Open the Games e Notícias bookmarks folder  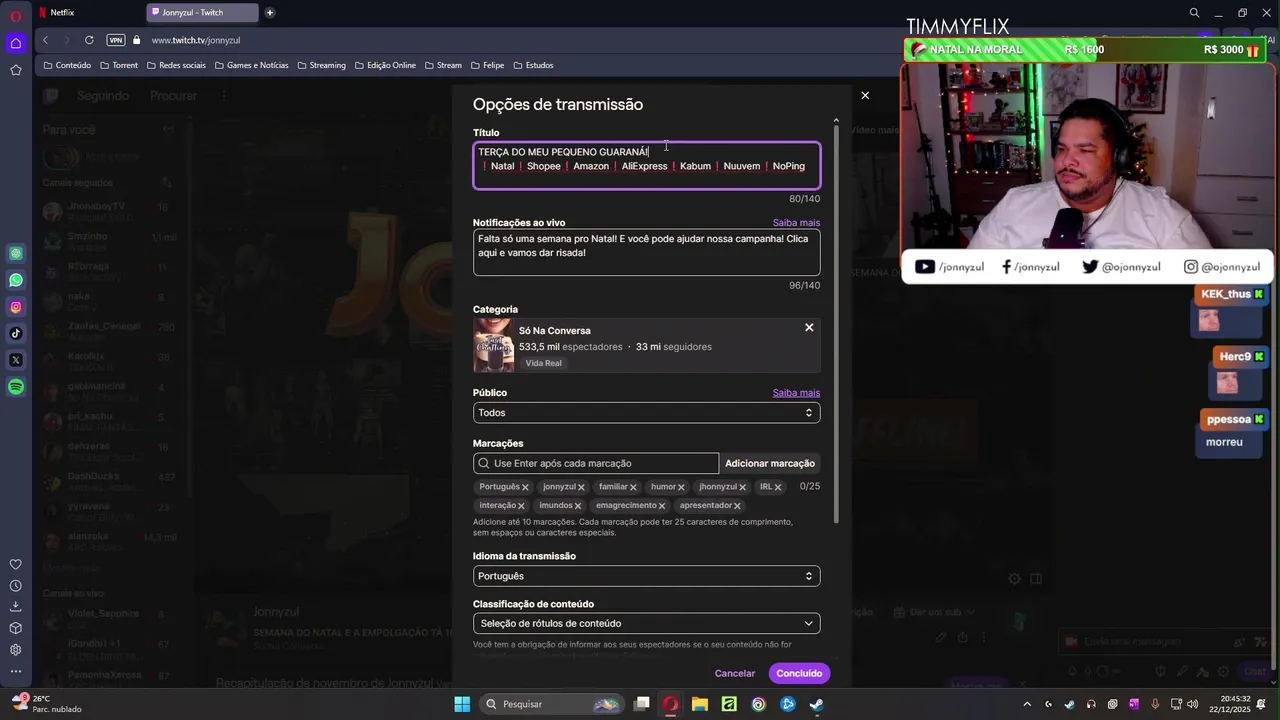(251, 65)
